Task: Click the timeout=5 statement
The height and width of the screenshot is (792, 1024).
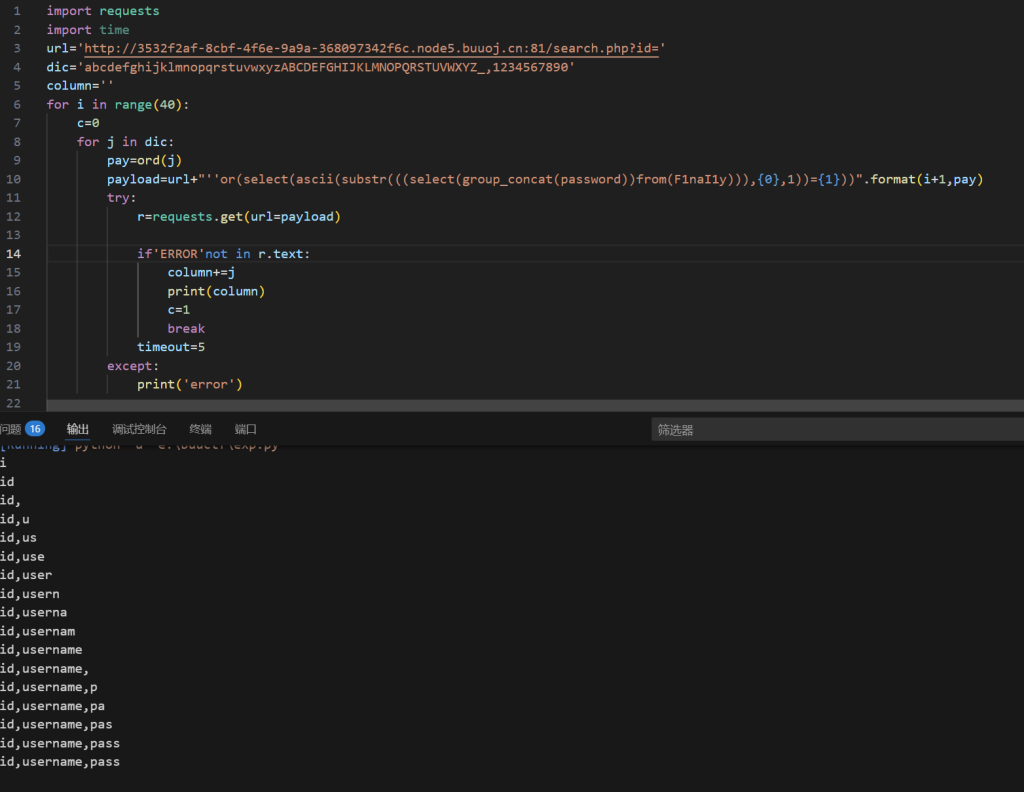Action: (x=171, y=347)
